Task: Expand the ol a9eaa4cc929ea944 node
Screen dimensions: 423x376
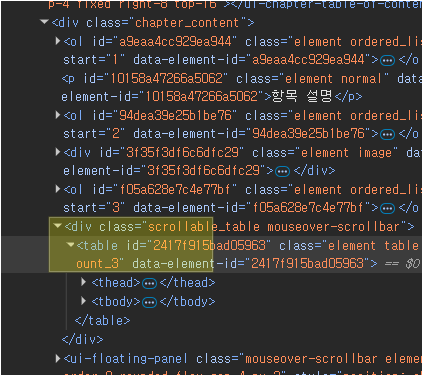Action: point(58,41)
